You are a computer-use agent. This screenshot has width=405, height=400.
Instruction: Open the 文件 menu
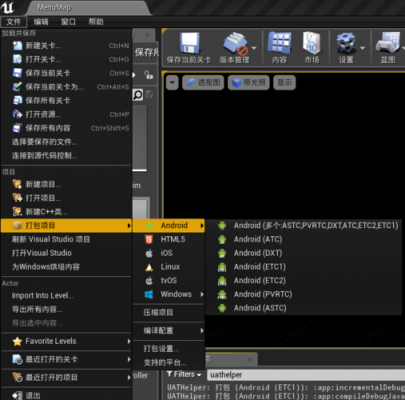[x=13, y=22]
